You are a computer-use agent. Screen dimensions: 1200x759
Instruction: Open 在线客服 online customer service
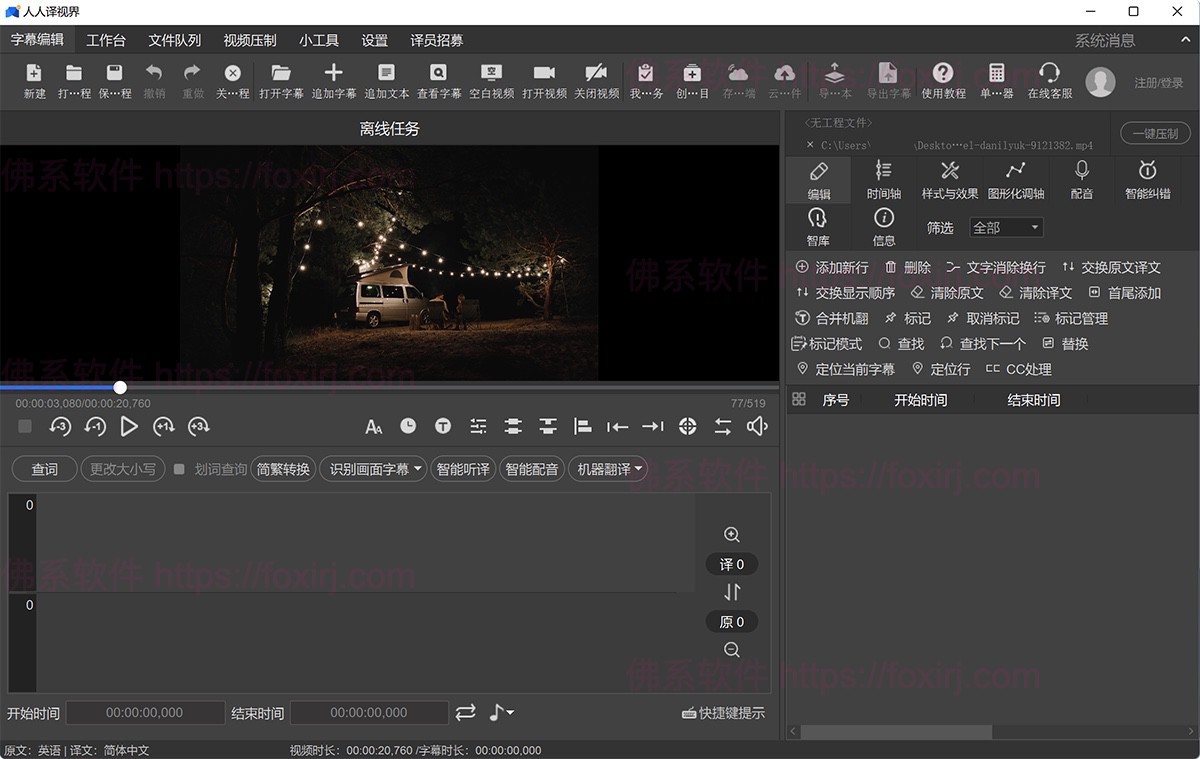tap(1049, 80)
